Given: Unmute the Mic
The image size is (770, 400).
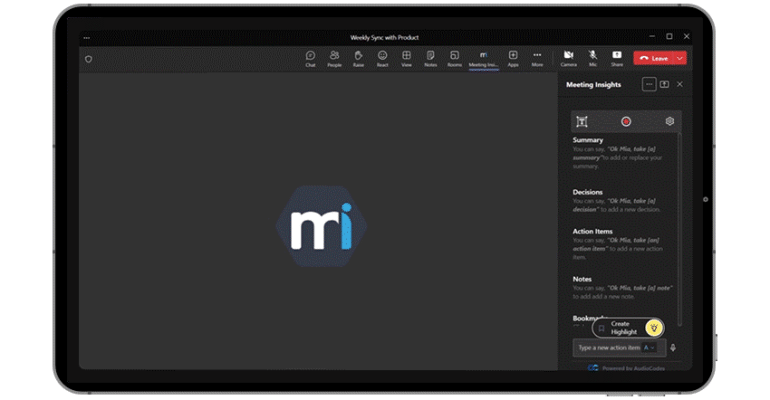Looking at the screenshot, I should coord(593,58).
